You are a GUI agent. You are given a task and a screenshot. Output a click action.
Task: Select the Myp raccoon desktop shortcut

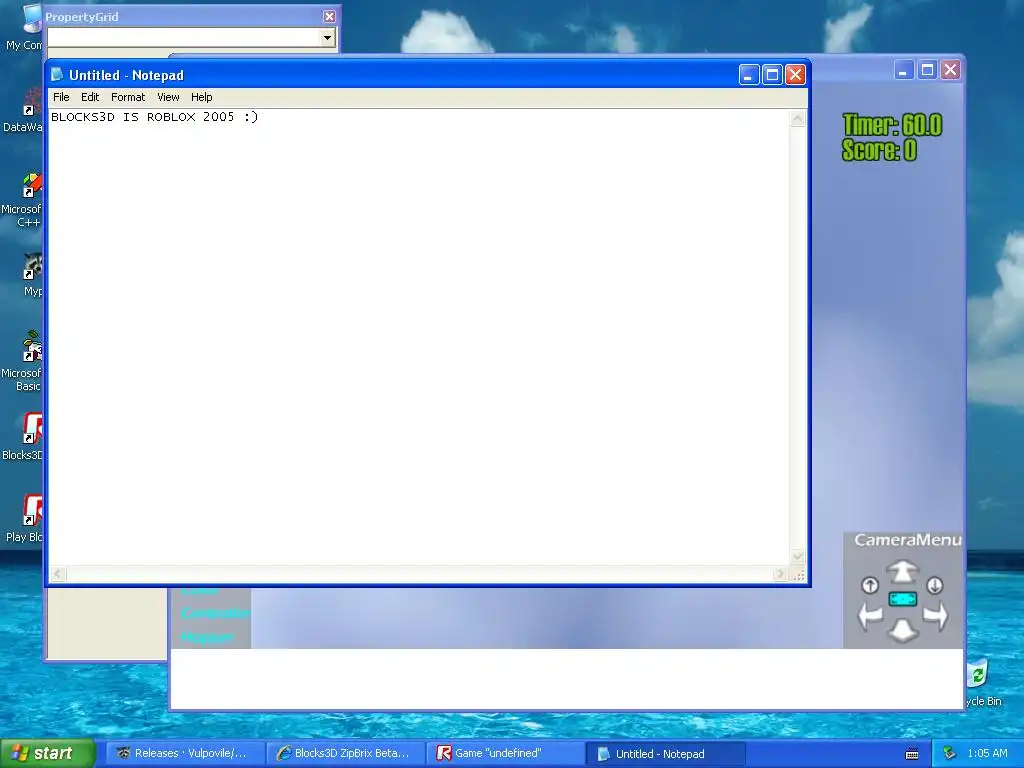[x=31, y=274]
